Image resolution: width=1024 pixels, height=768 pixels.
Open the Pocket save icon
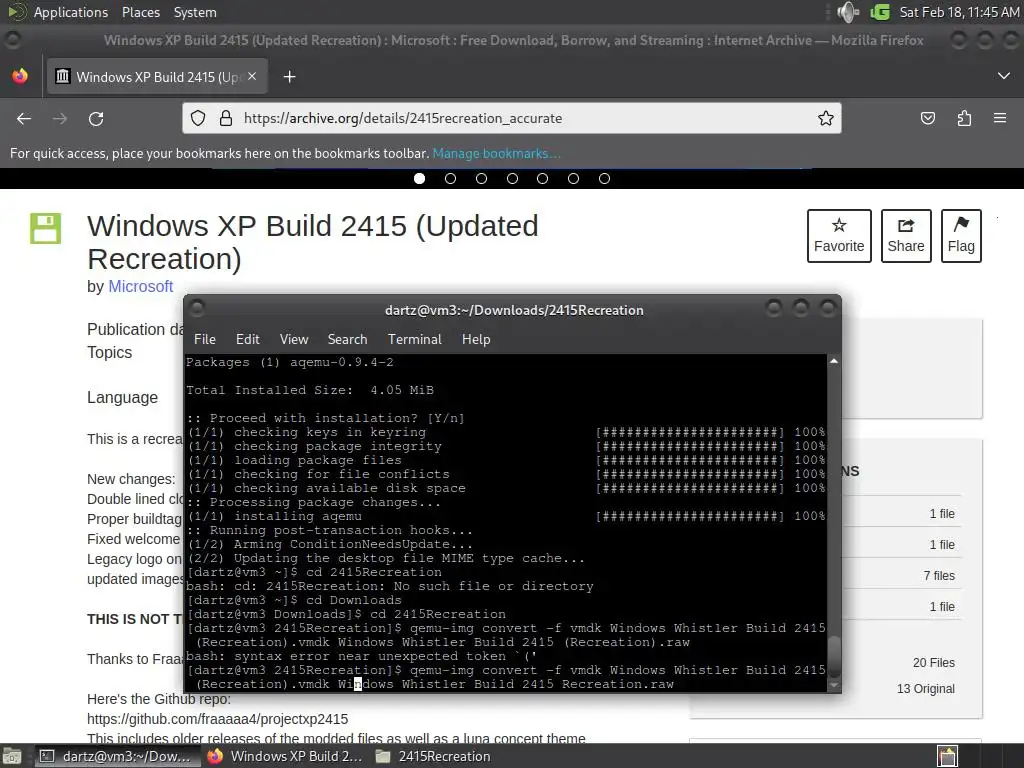click(927, 118)
